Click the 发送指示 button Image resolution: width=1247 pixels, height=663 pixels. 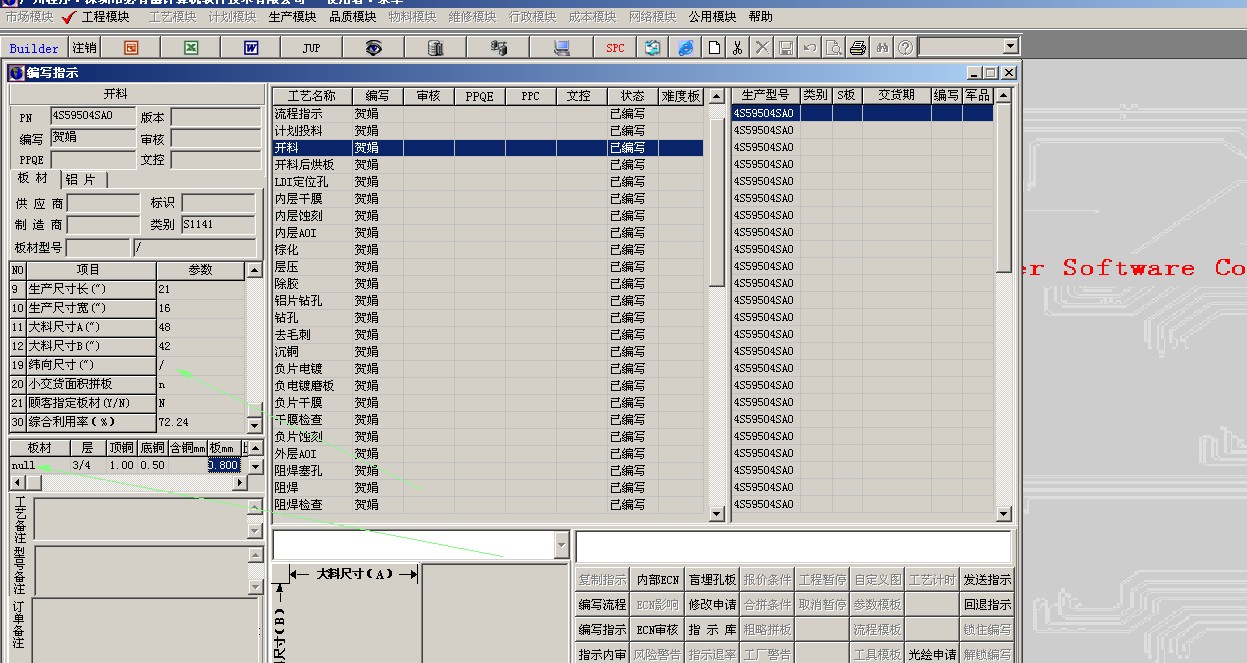click(x=987, y=580)
